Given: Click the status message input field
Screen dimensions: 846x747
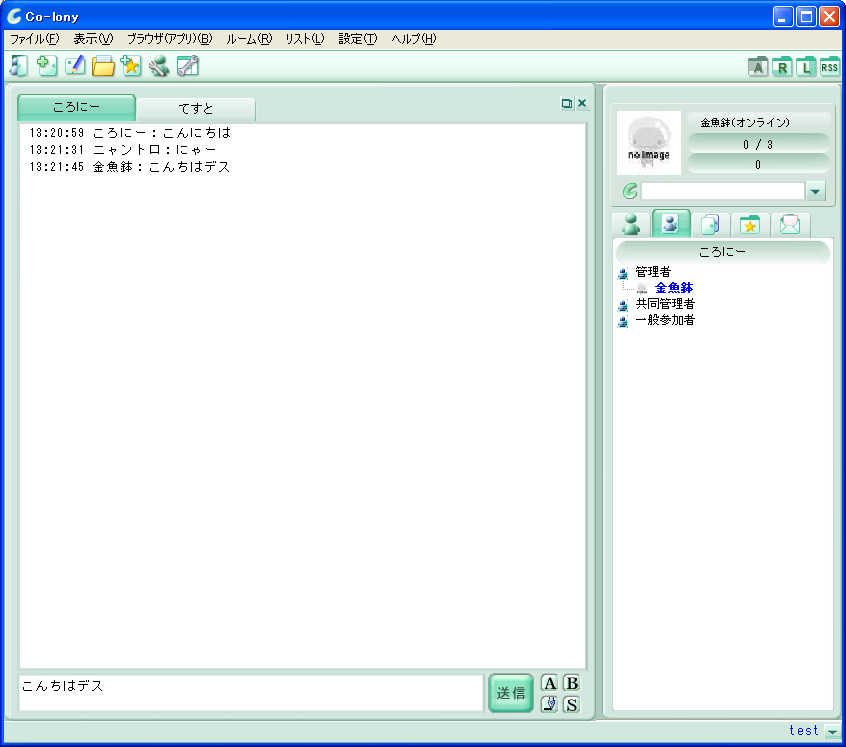Looking at the screenshot, I should [x=722, y=191].
